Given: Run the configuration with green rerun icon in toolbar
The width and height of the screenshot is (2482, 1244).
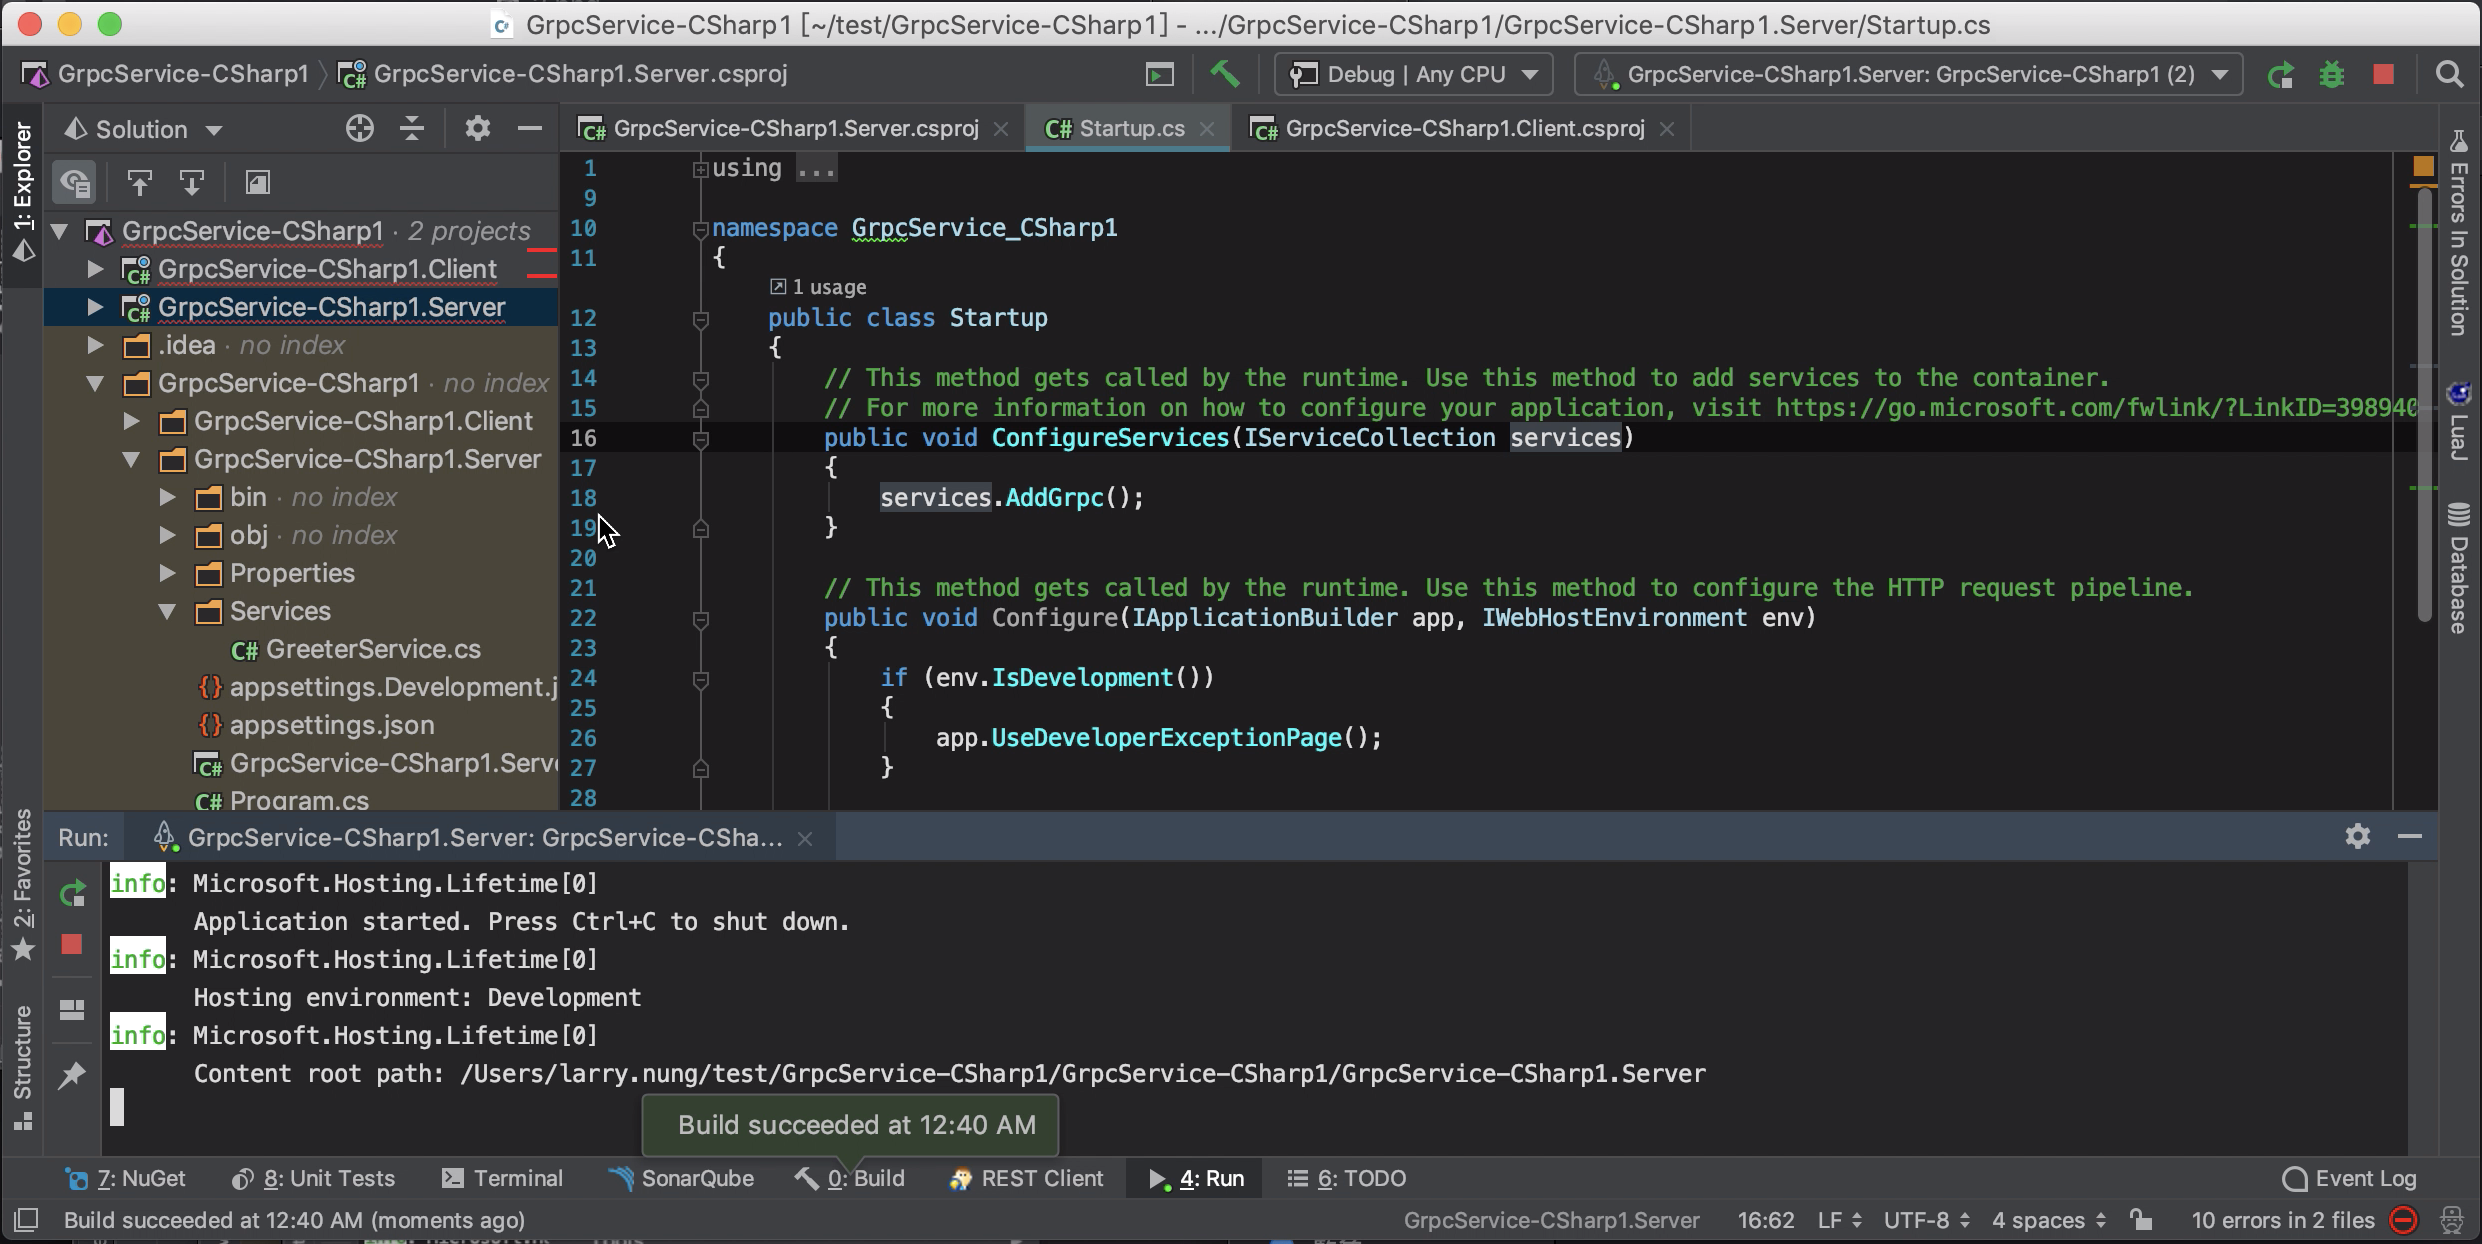Looking at the screenshot, I should 2281,74.
